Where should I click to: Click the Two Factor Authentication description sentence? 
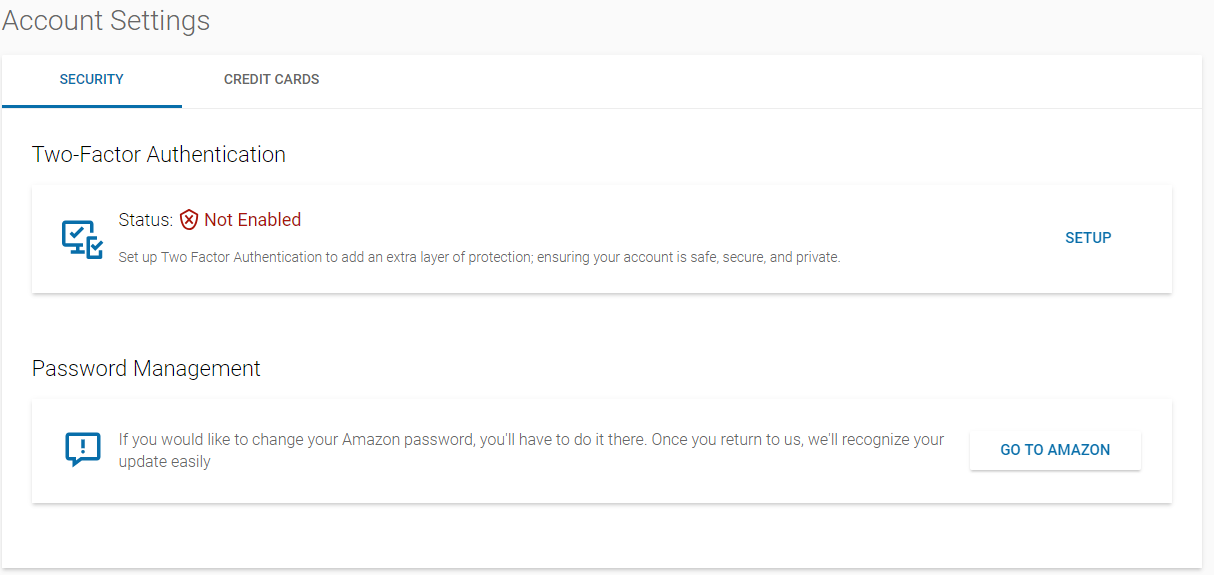point(479,257)
